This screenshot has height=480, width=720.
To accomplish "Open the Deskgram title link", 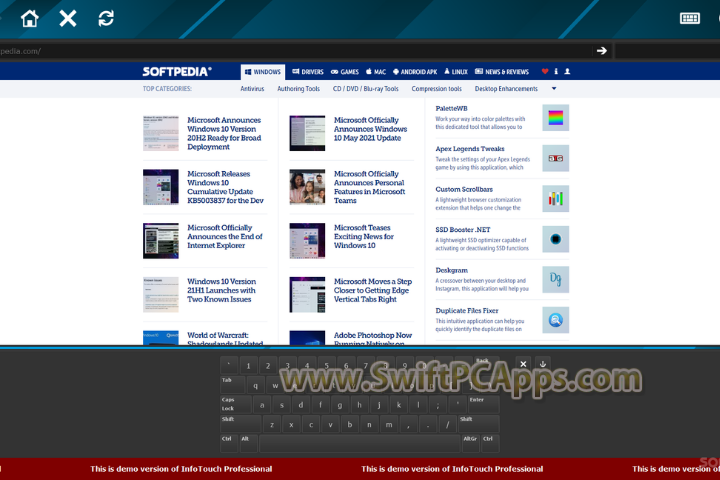I will [452, 270].
